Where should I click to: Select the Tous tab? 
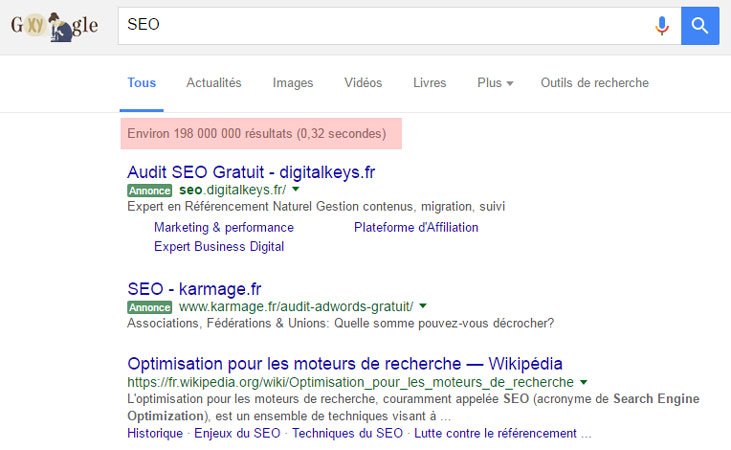point(142,83)
